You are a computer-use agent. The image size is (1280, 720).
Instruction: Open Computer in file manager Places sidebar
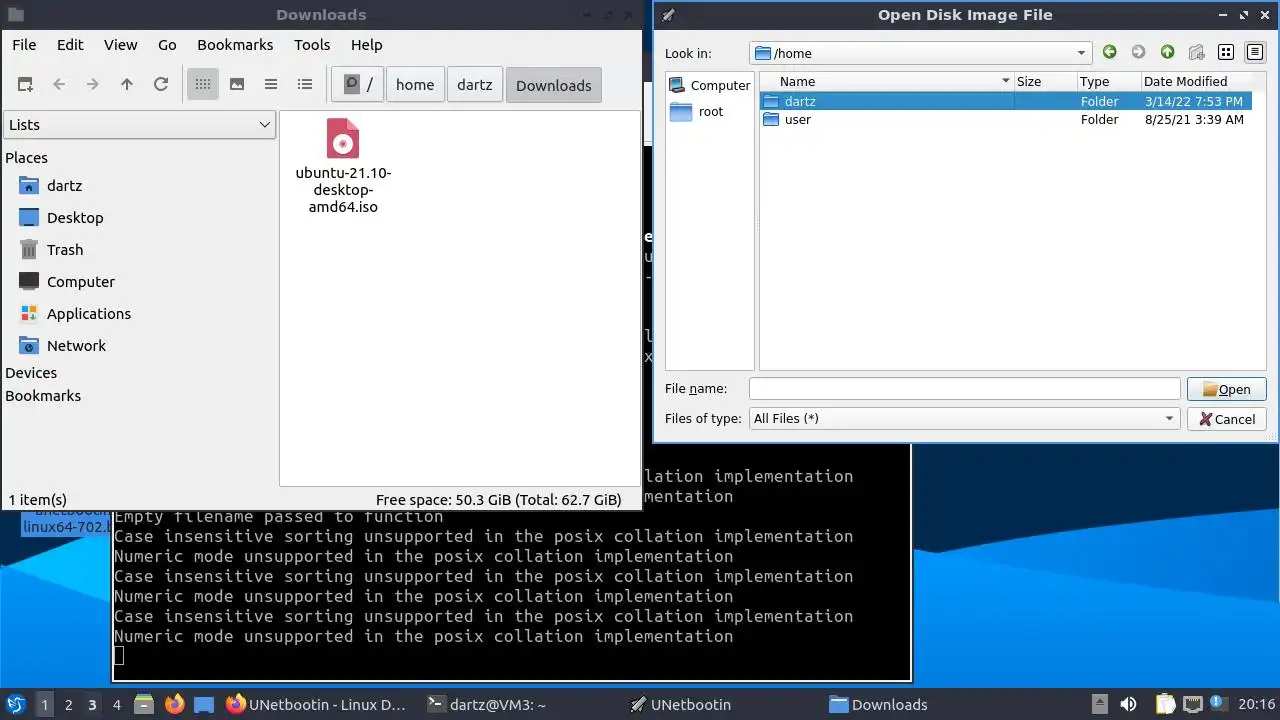click(81, 282)
